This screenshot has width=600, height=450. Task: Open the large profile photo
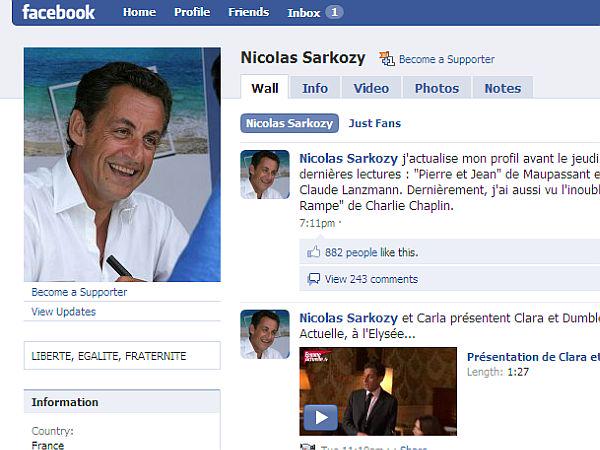tap(121, 165)
